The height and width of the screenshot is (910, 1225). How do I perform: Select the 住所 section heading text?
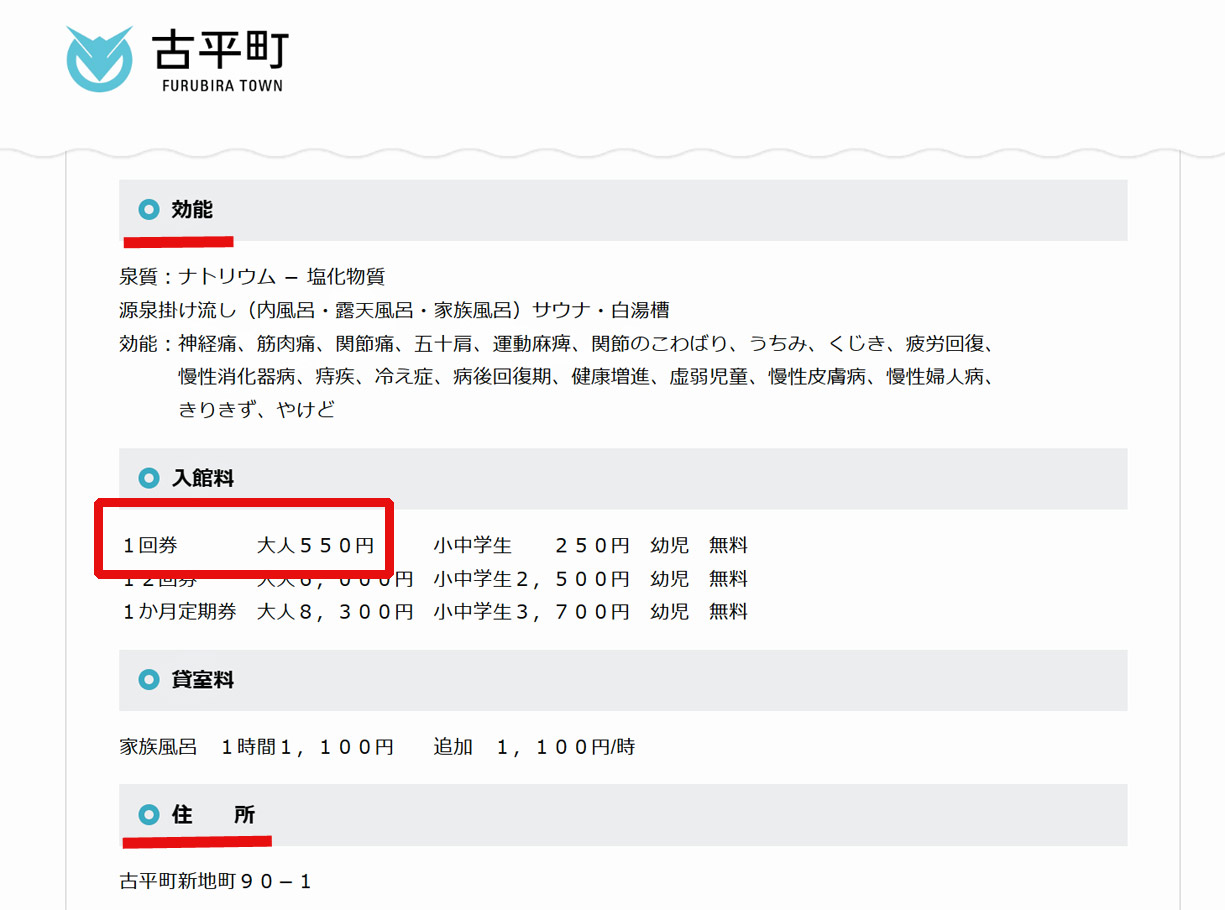(x=213, y=815)
